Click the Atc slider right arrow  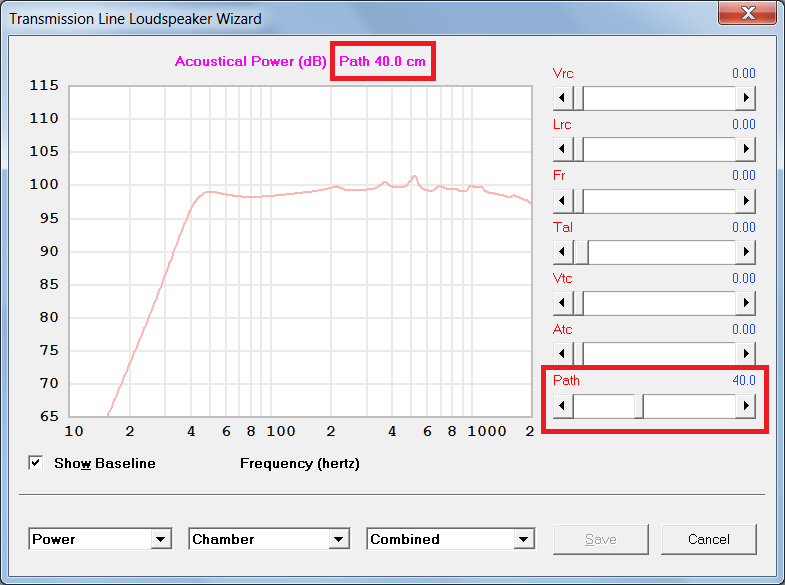tap(745, 354)
